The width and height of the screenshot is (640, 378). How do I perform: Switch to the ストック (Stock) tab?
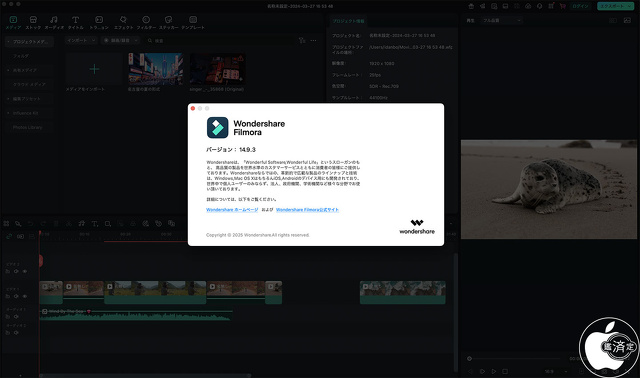(x=33, y=22)
